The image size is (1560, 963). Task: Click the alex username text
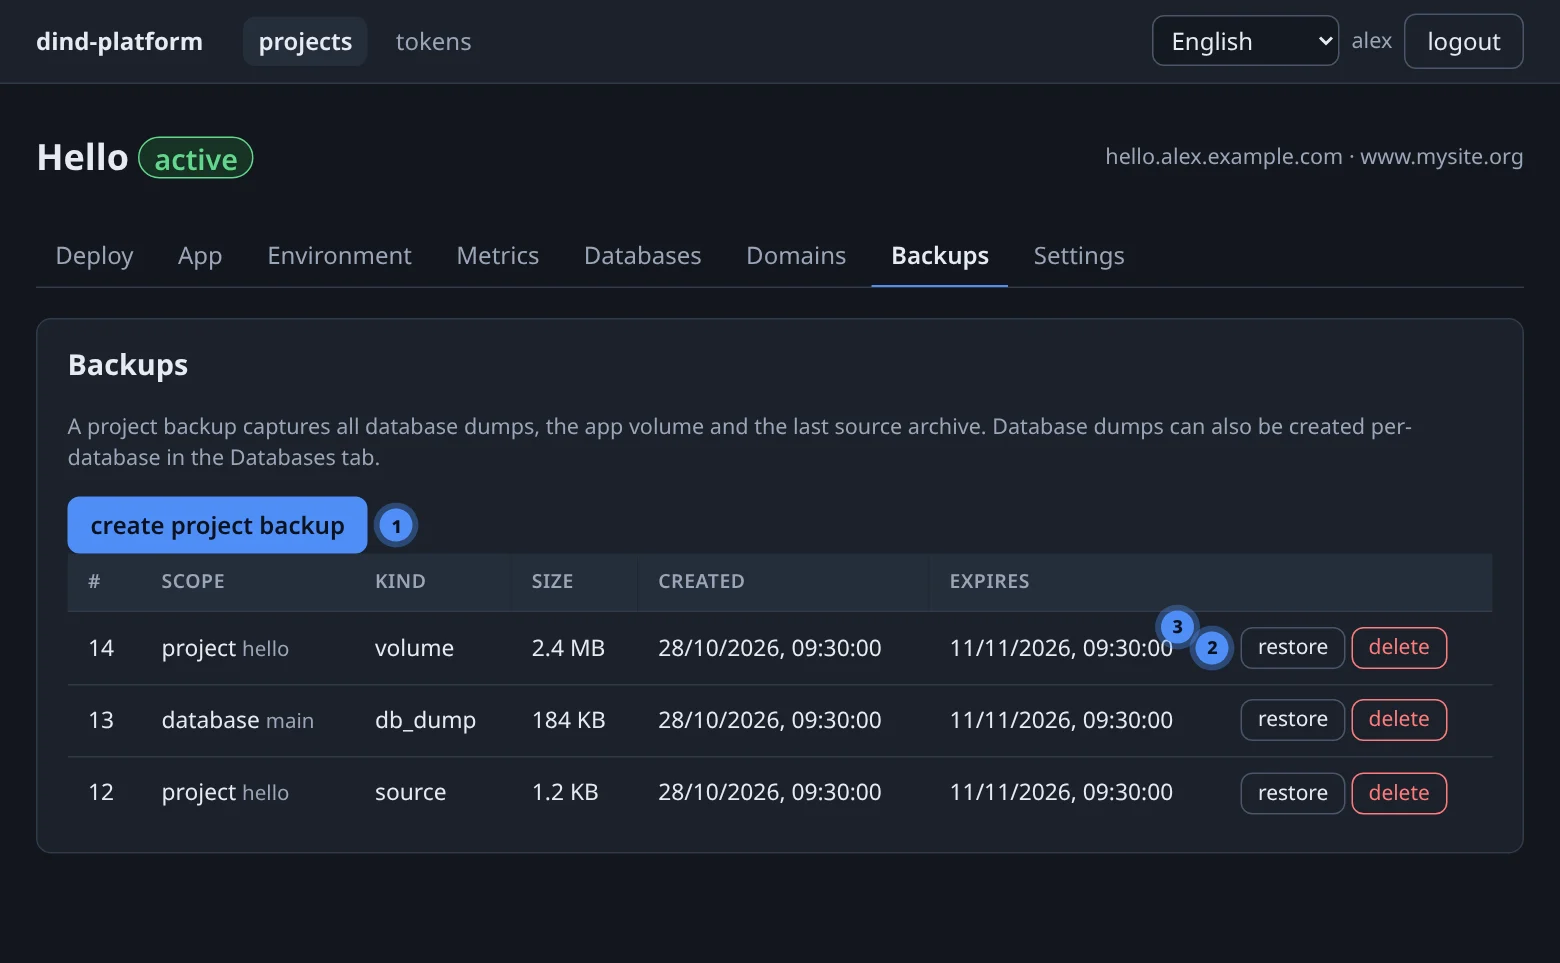[x=1371, y=41]
